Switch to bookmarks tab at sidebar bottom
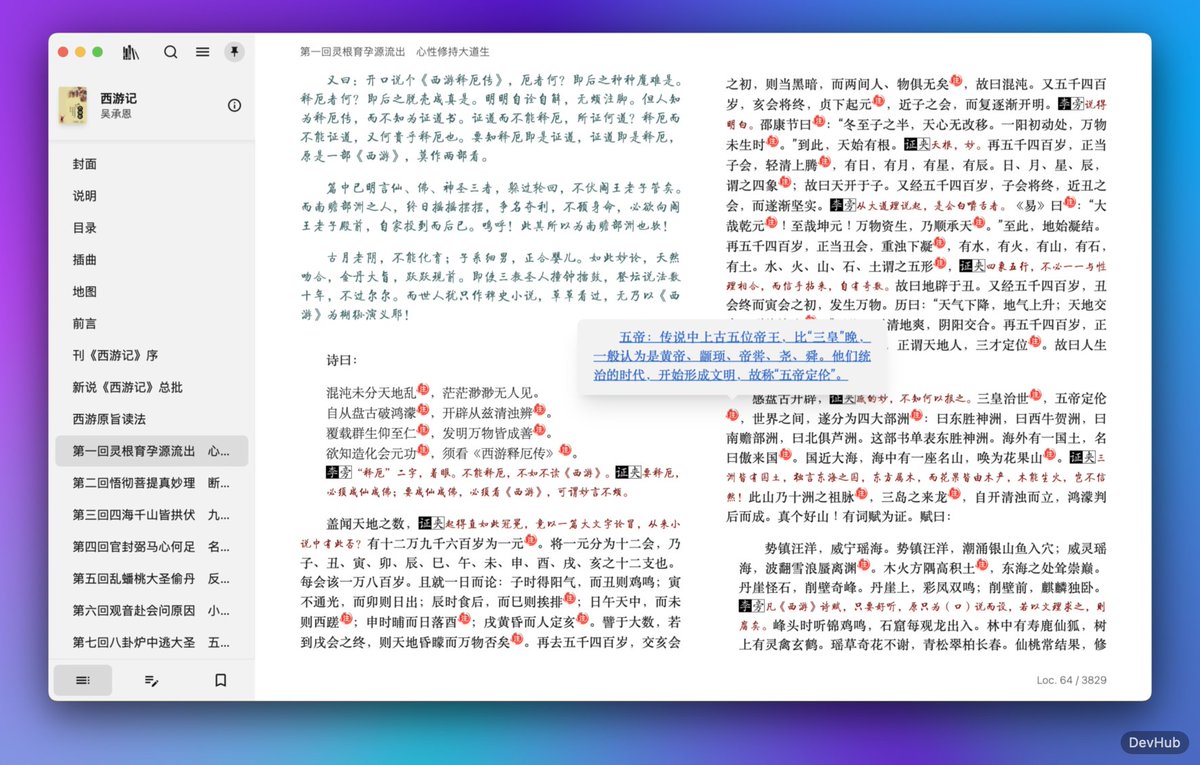1200x765 pixels. (220, 680)
